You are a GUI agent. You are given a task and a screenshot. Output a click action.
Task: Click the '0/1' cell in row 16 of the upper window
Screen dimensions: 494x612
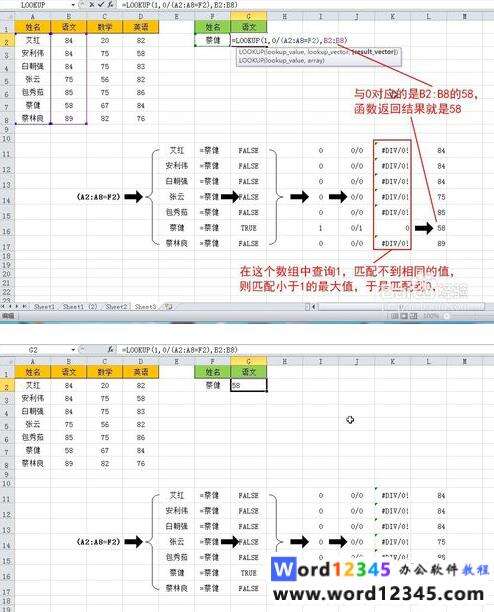click(357, 228)
